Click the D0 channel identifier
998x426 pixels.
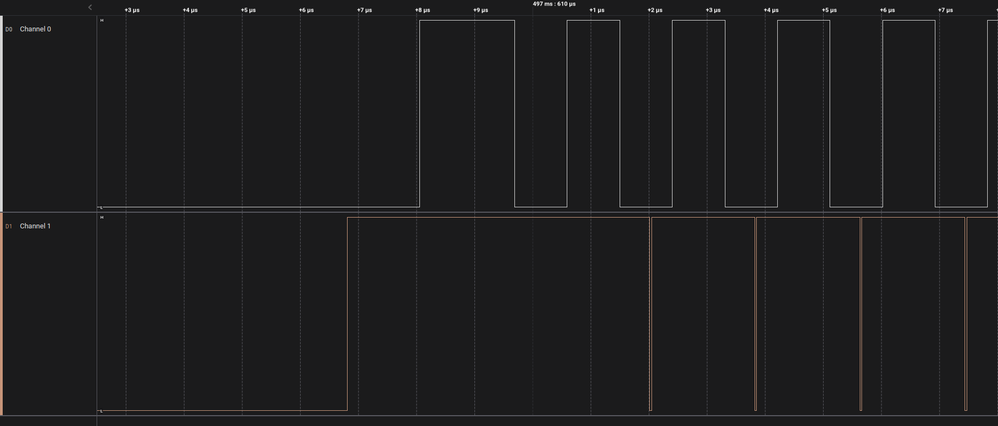tap(8, 29)
